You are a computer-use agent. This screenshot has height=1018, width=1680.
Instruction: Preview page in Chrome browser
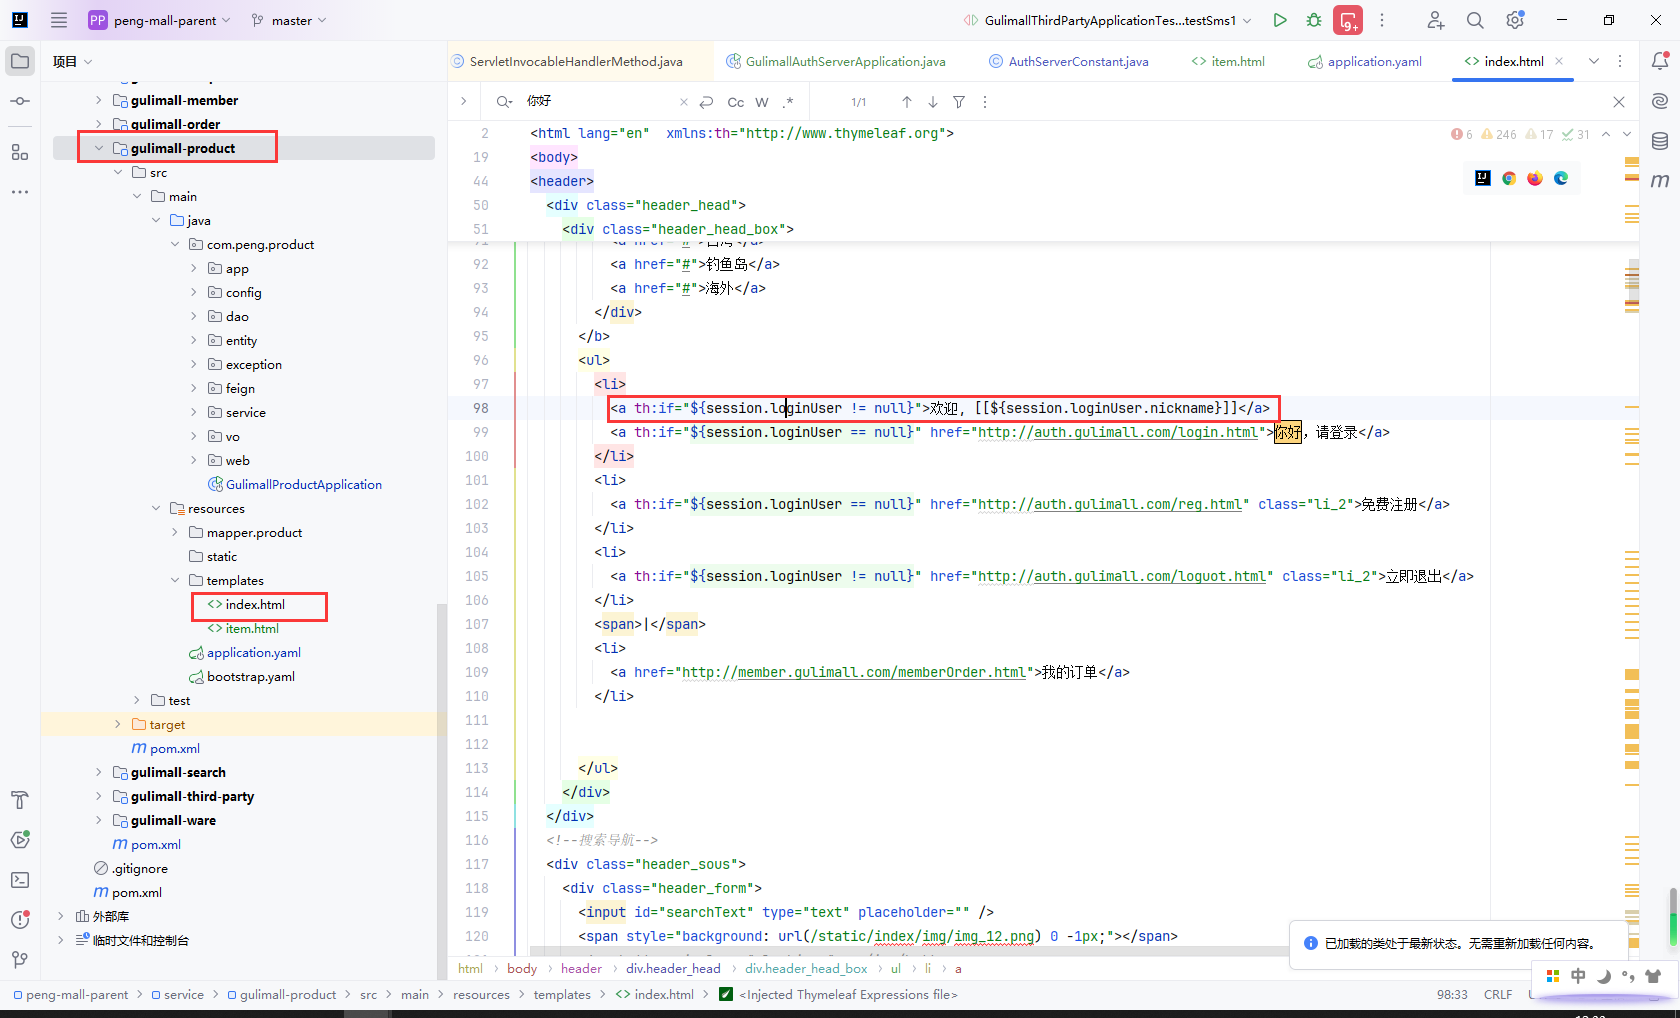click(x=1509, y=178)
